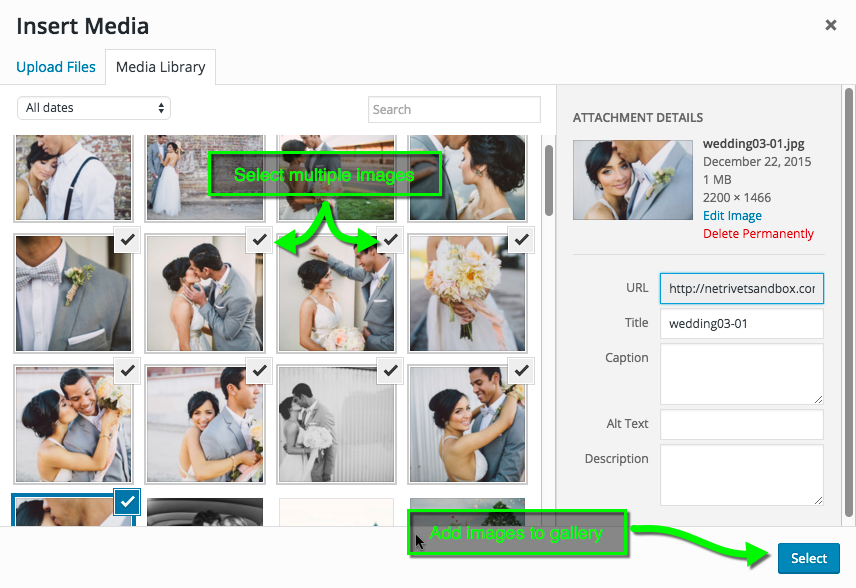The width and height of the screenshot is (856, 588).
Task: Click the black and white couple thumbnail
Action: (x=336, y=424)
